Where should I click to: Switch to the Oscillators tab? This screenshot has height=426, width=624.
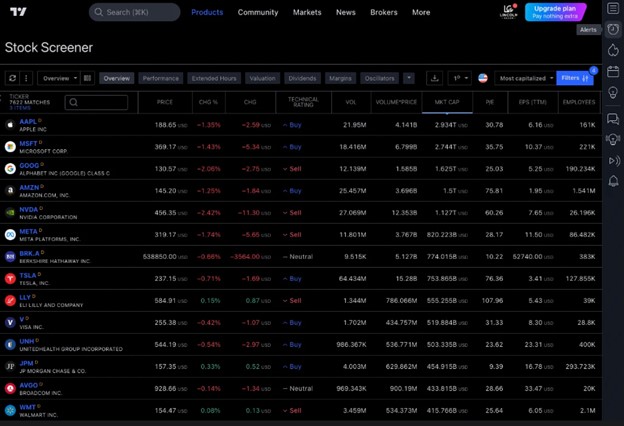point(380,78)
